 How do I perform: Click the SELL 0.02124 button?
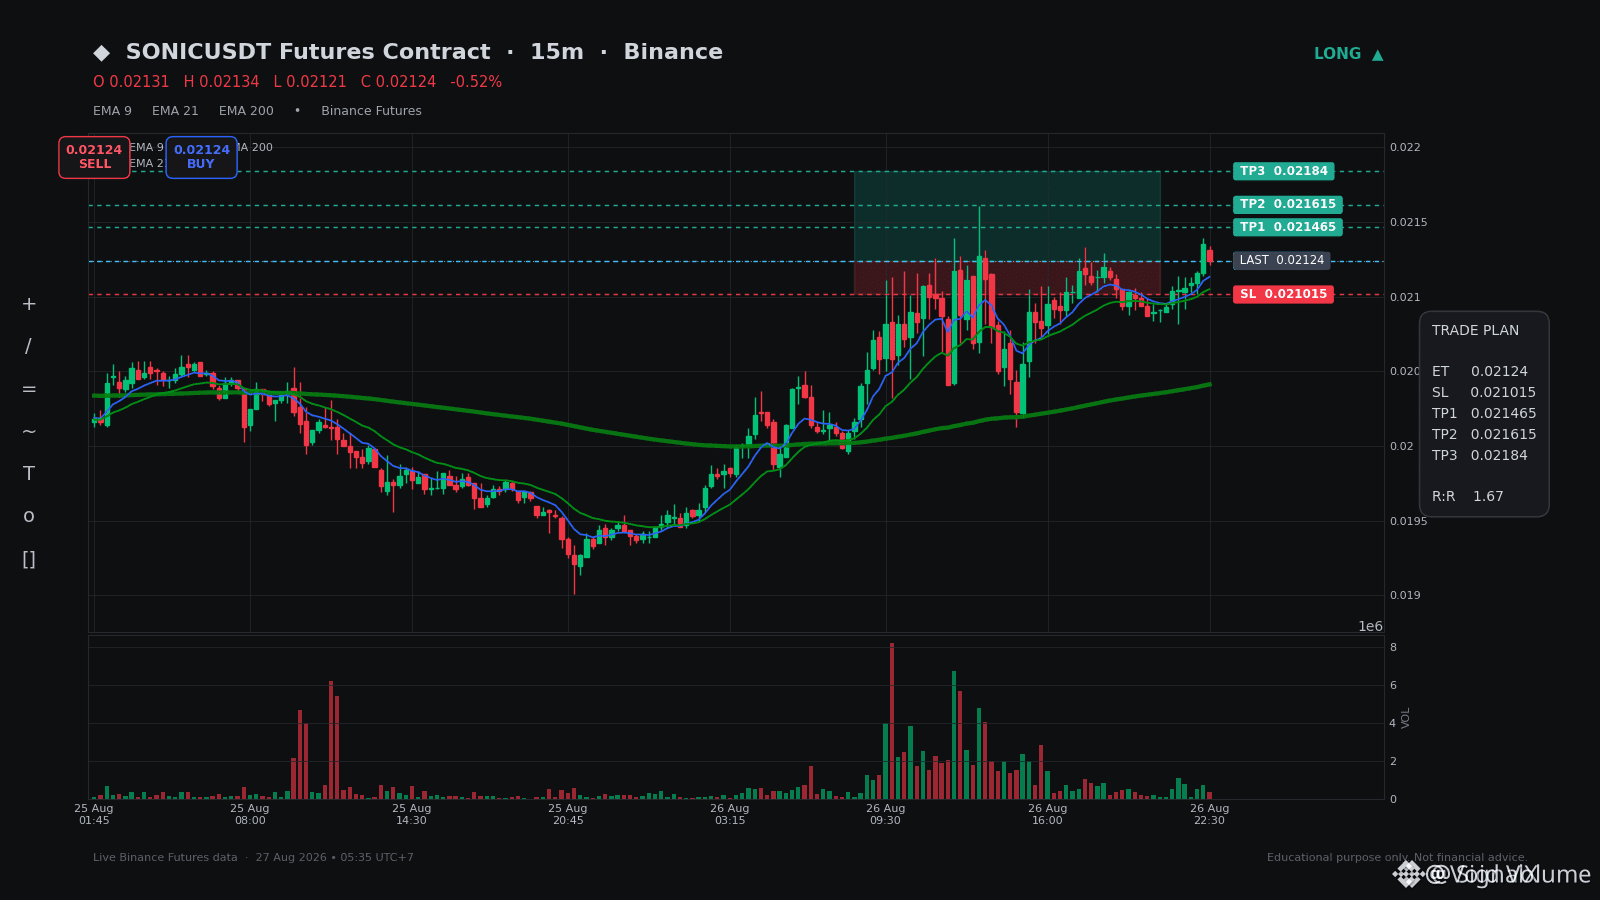[x=94, y=157]
